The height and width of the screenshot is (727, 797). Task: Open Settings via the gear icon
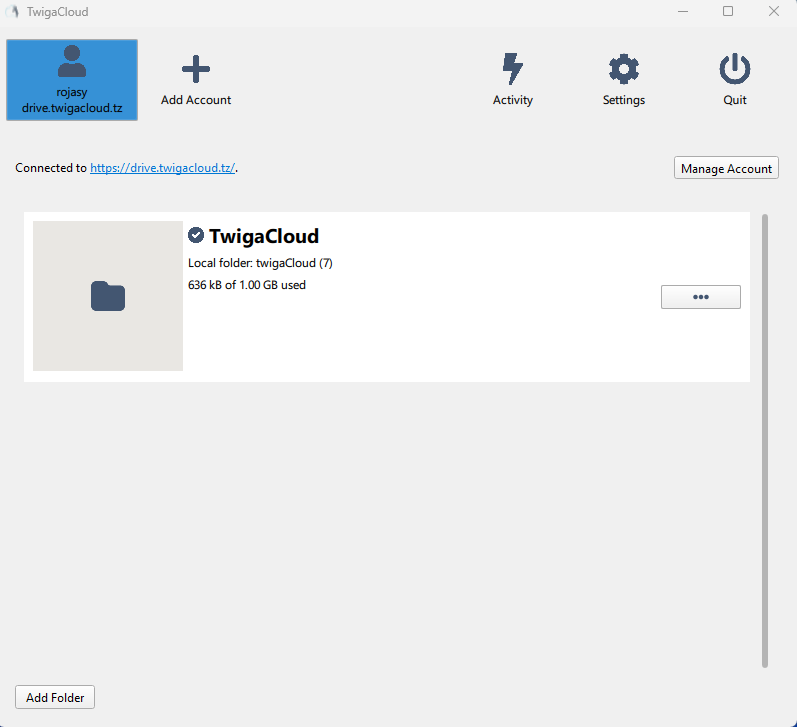pyautogui.click(x=624, y=69)
